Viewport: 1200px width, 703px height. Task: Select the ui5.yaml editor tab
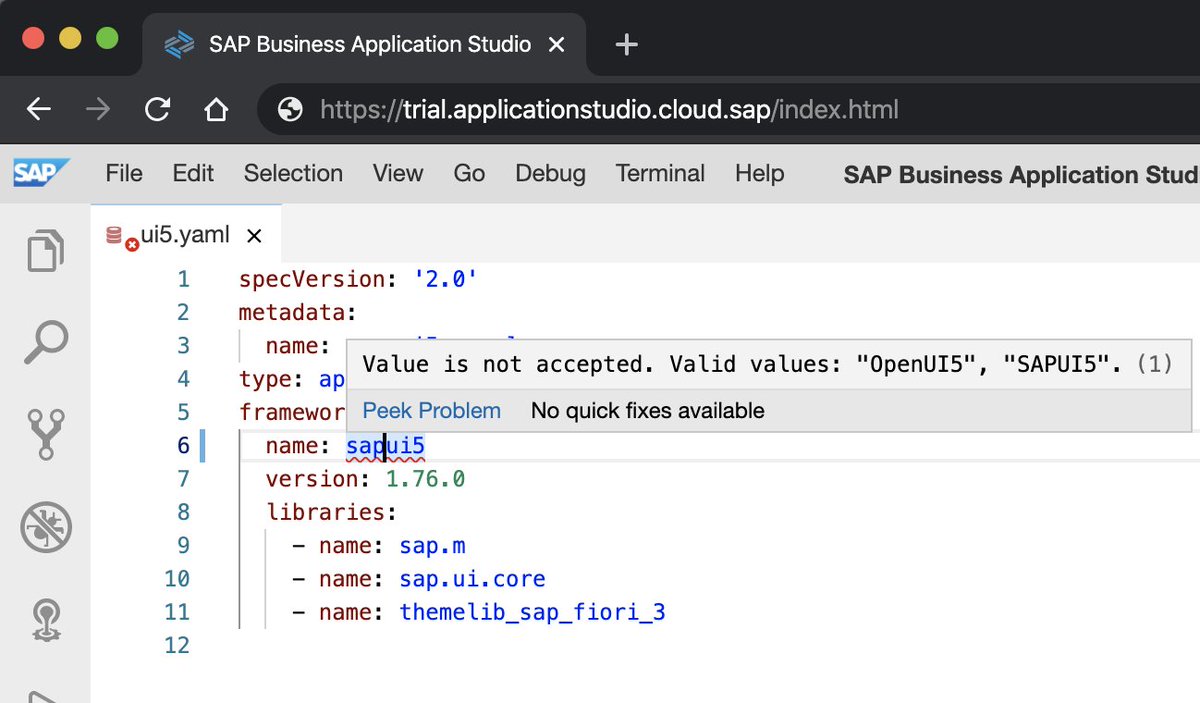(x=185, y=235)
